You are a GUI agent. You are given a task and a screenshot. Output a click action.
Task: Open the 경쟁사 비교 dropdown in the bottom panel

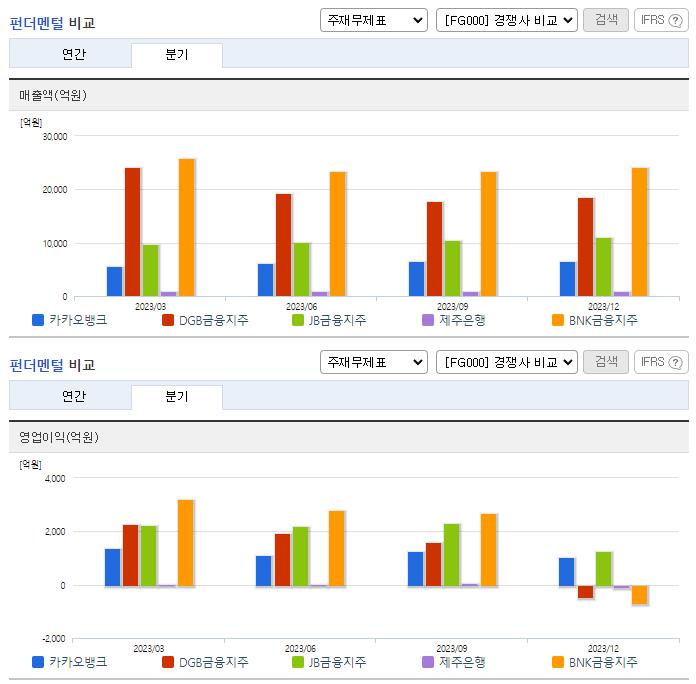[506, 362]
